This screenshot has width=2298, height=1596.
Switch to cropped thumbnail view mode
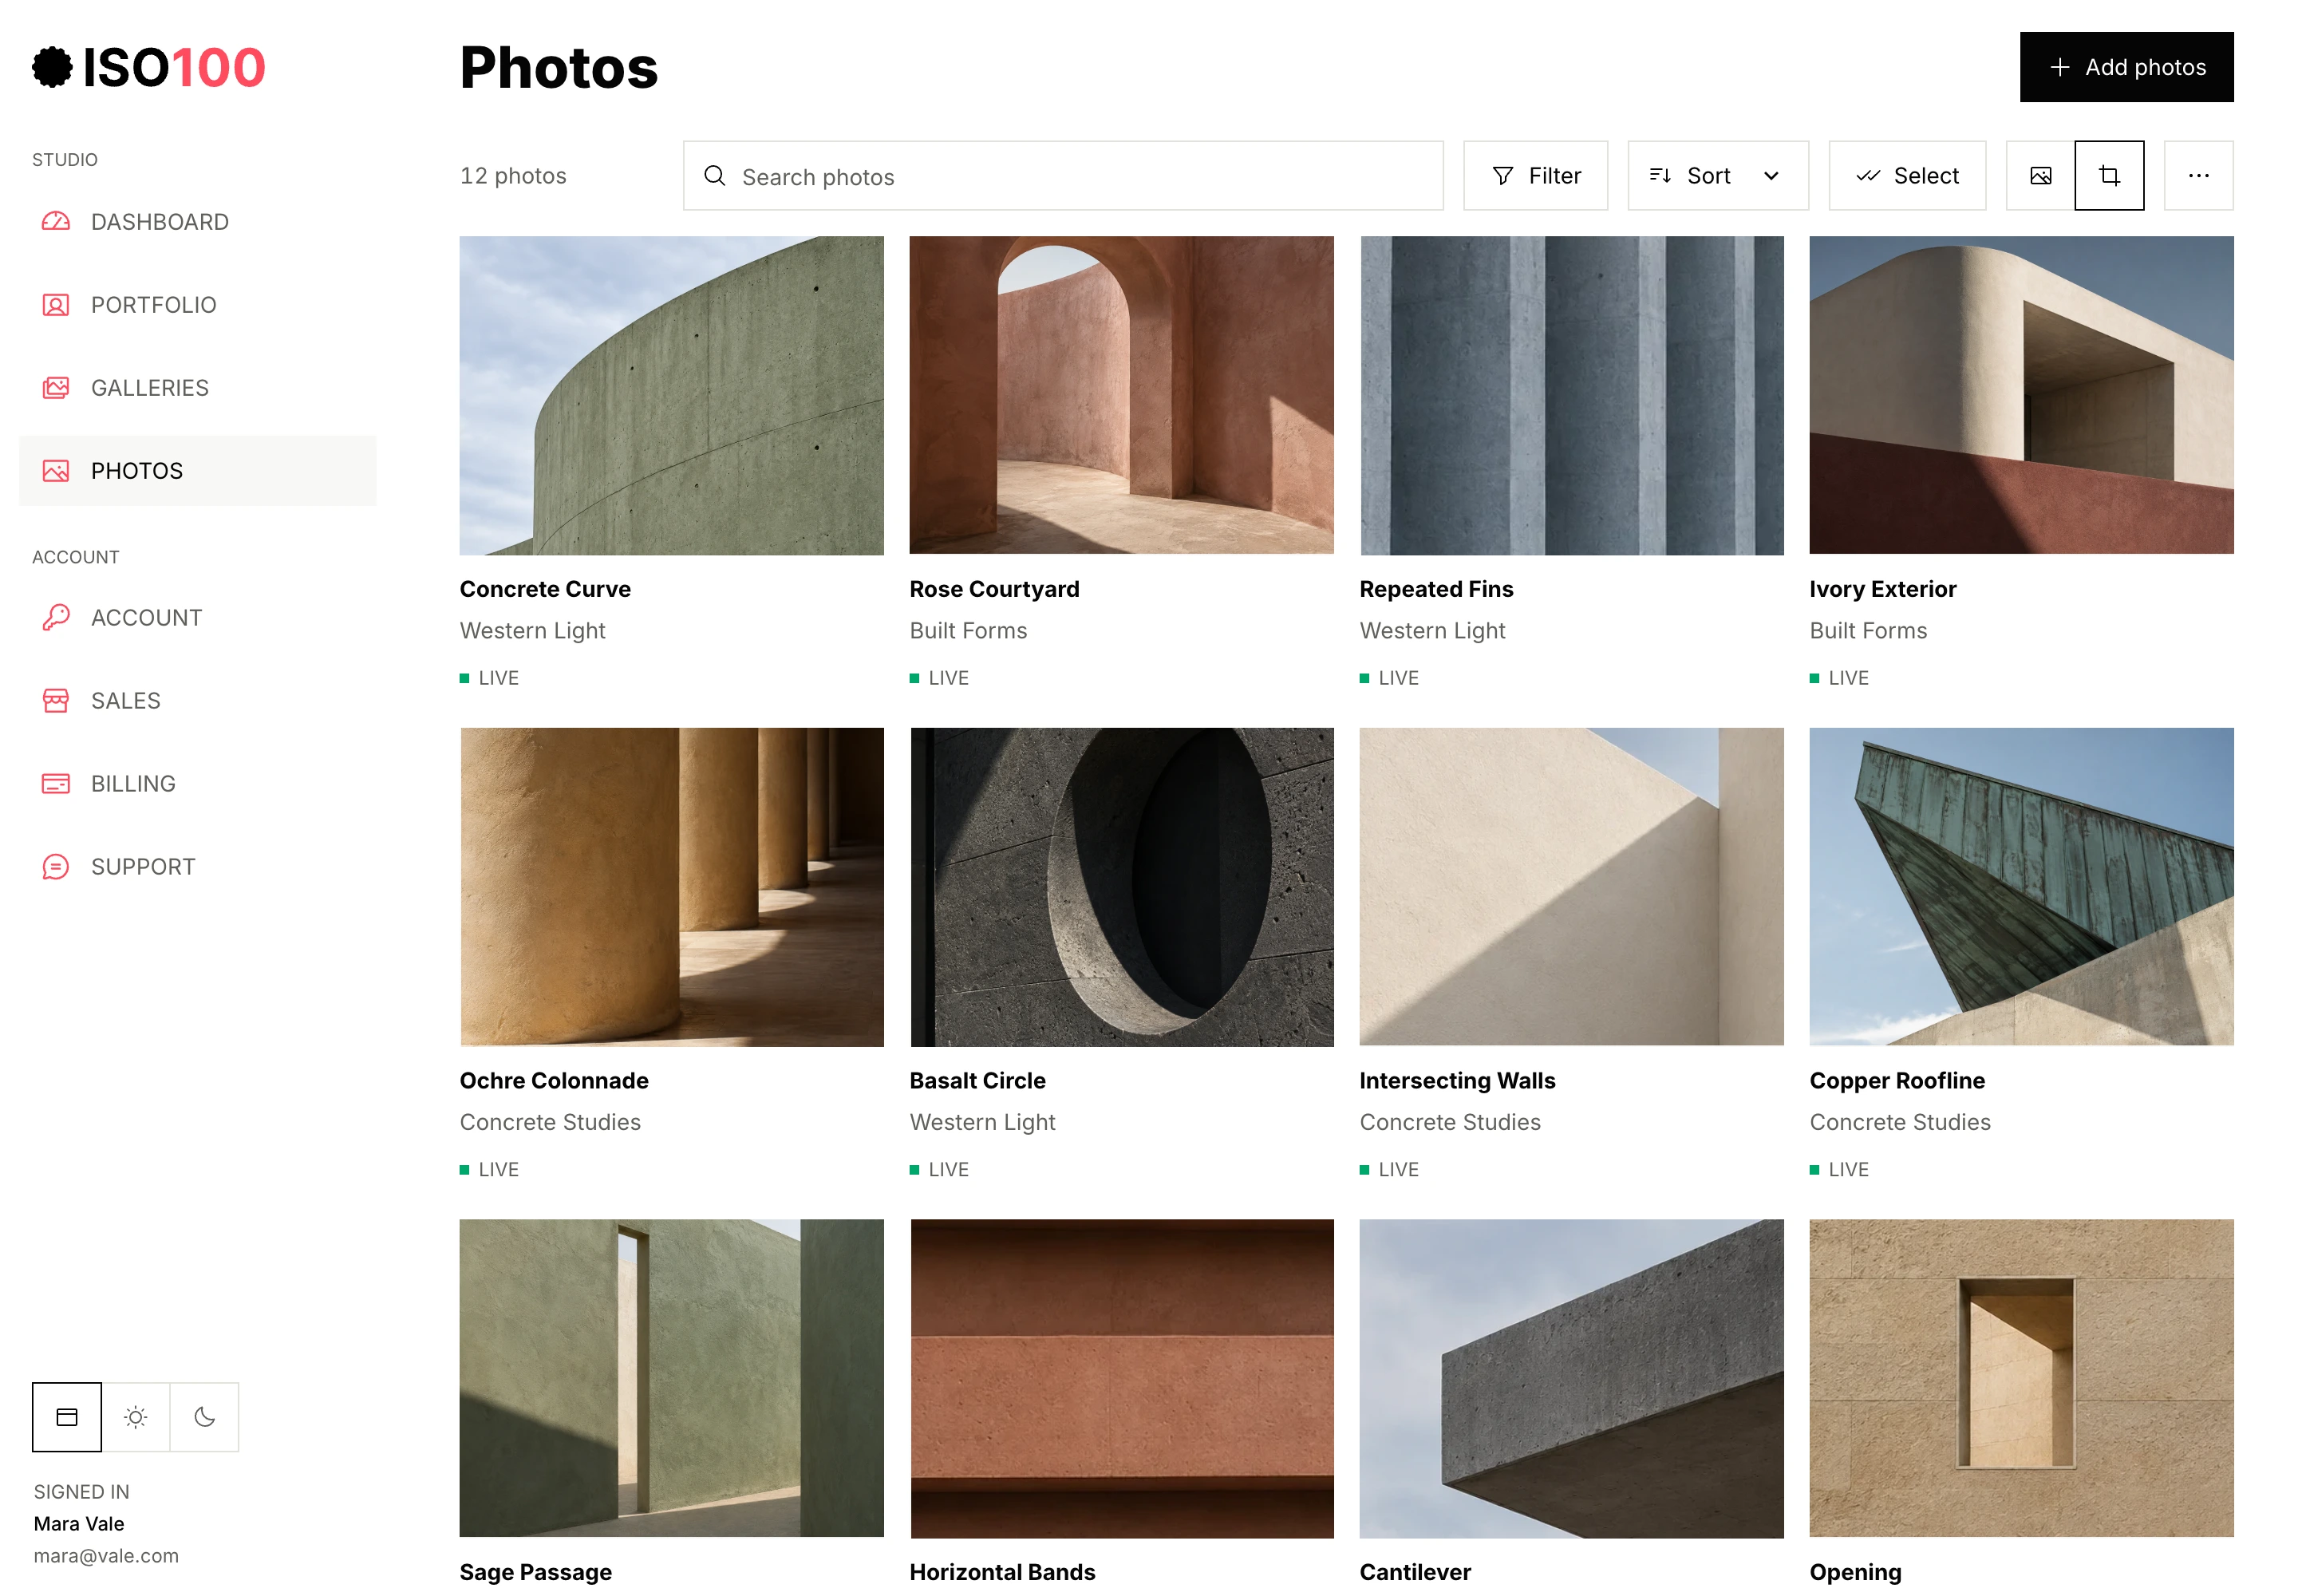coord(2109,176)
